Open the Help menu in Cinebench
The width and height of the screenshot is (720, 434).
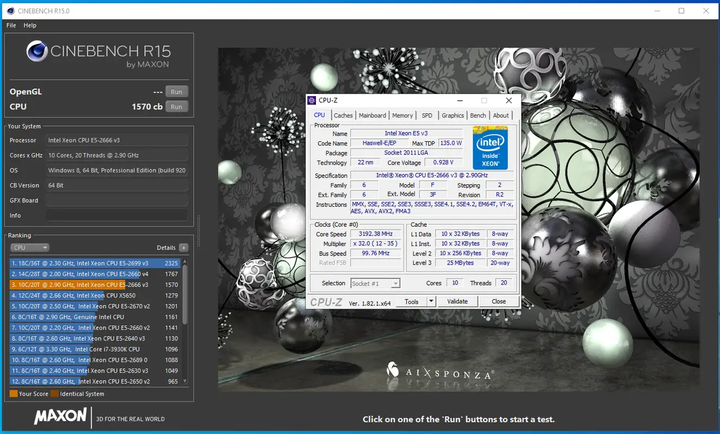[30, 25]
